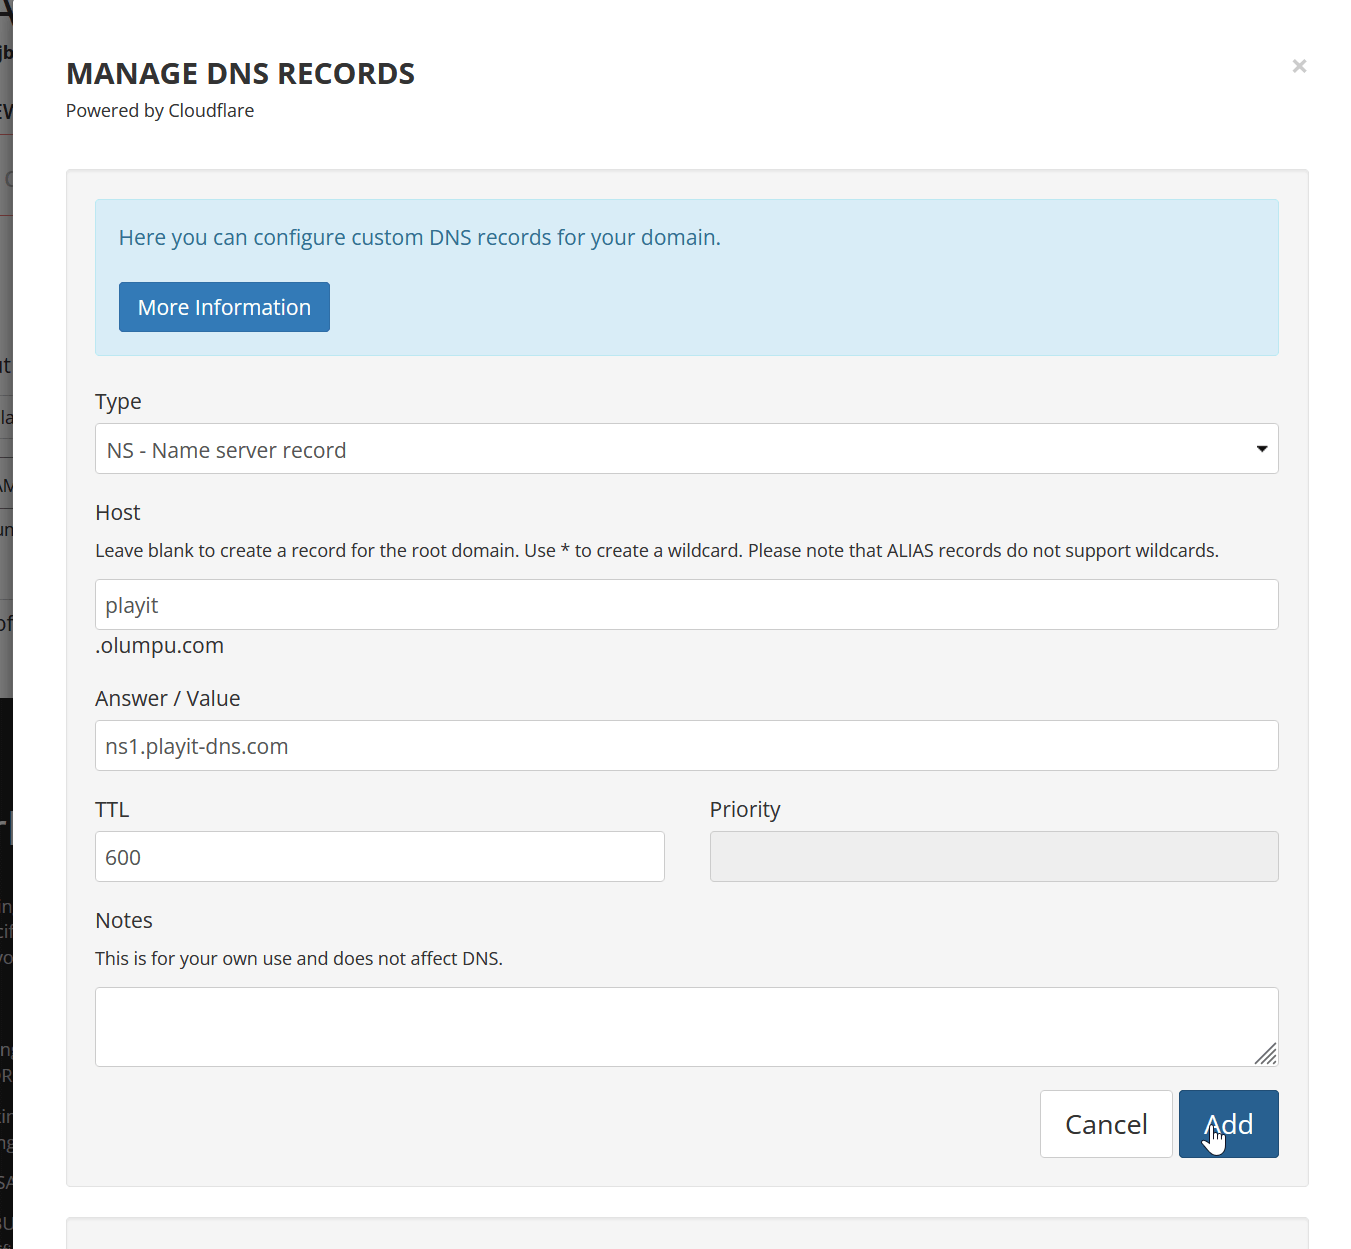The height and width of the screenshot is (1249, 1351).
Task: Click the Priority label
Action: [744, 810]
